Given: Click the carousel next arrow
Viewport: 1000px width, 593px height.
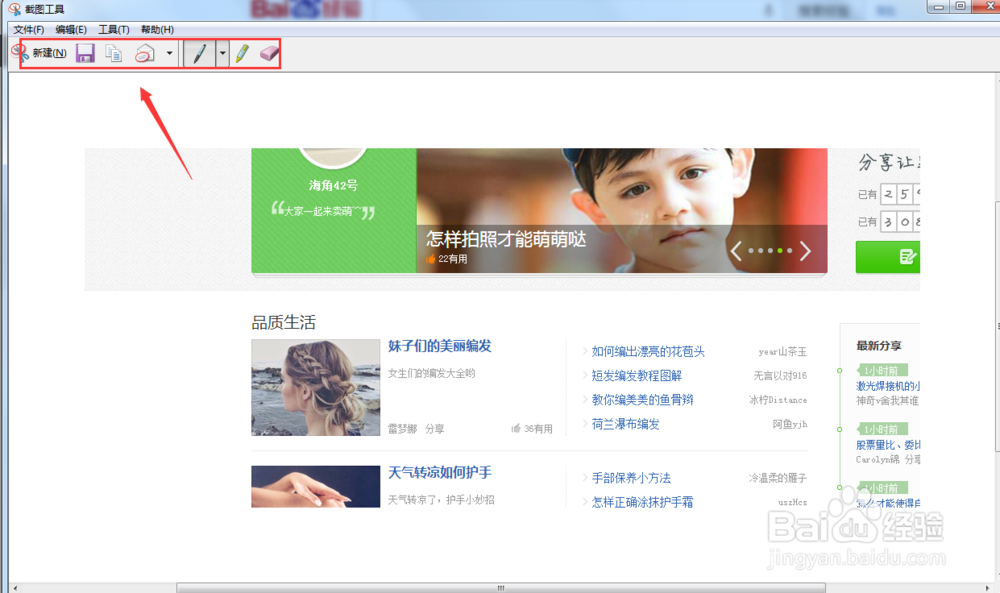Looking at the screenshot, I should pos(806,252).
